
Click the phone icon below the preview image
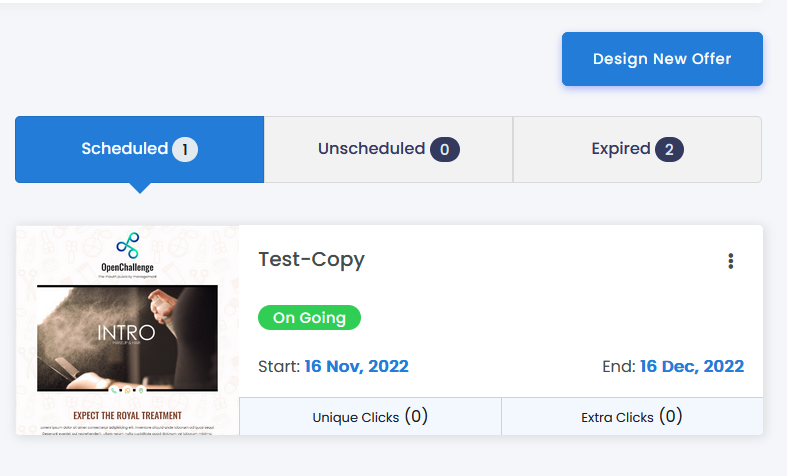pos(114,391)
